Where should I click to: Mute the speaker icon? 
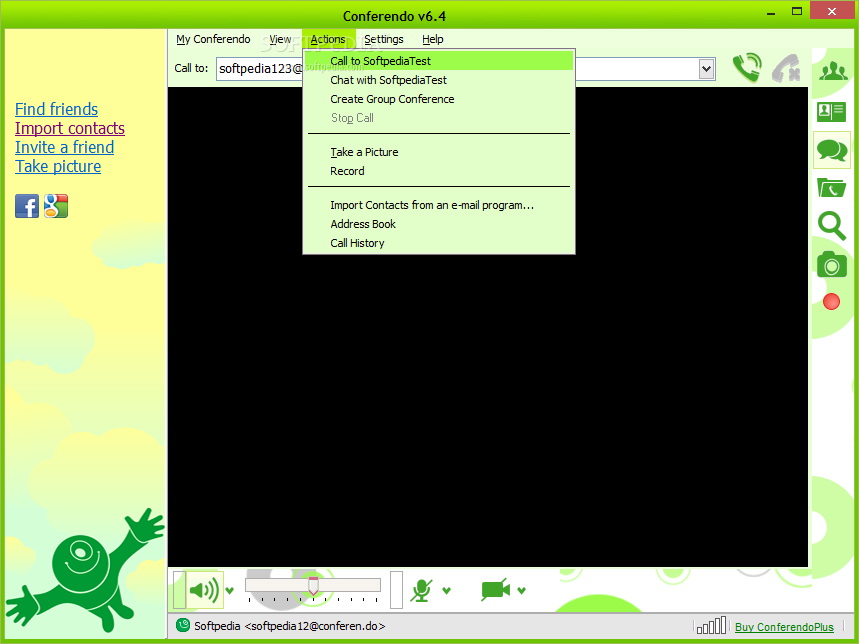tap(204, 590)
